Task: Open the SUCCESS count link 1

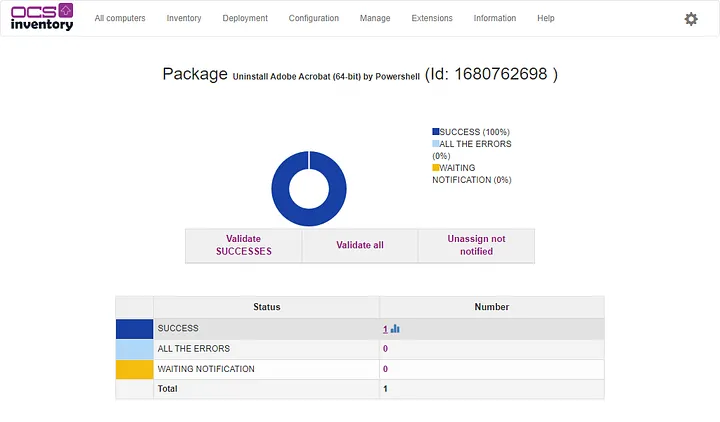Action: pos(385,329)
